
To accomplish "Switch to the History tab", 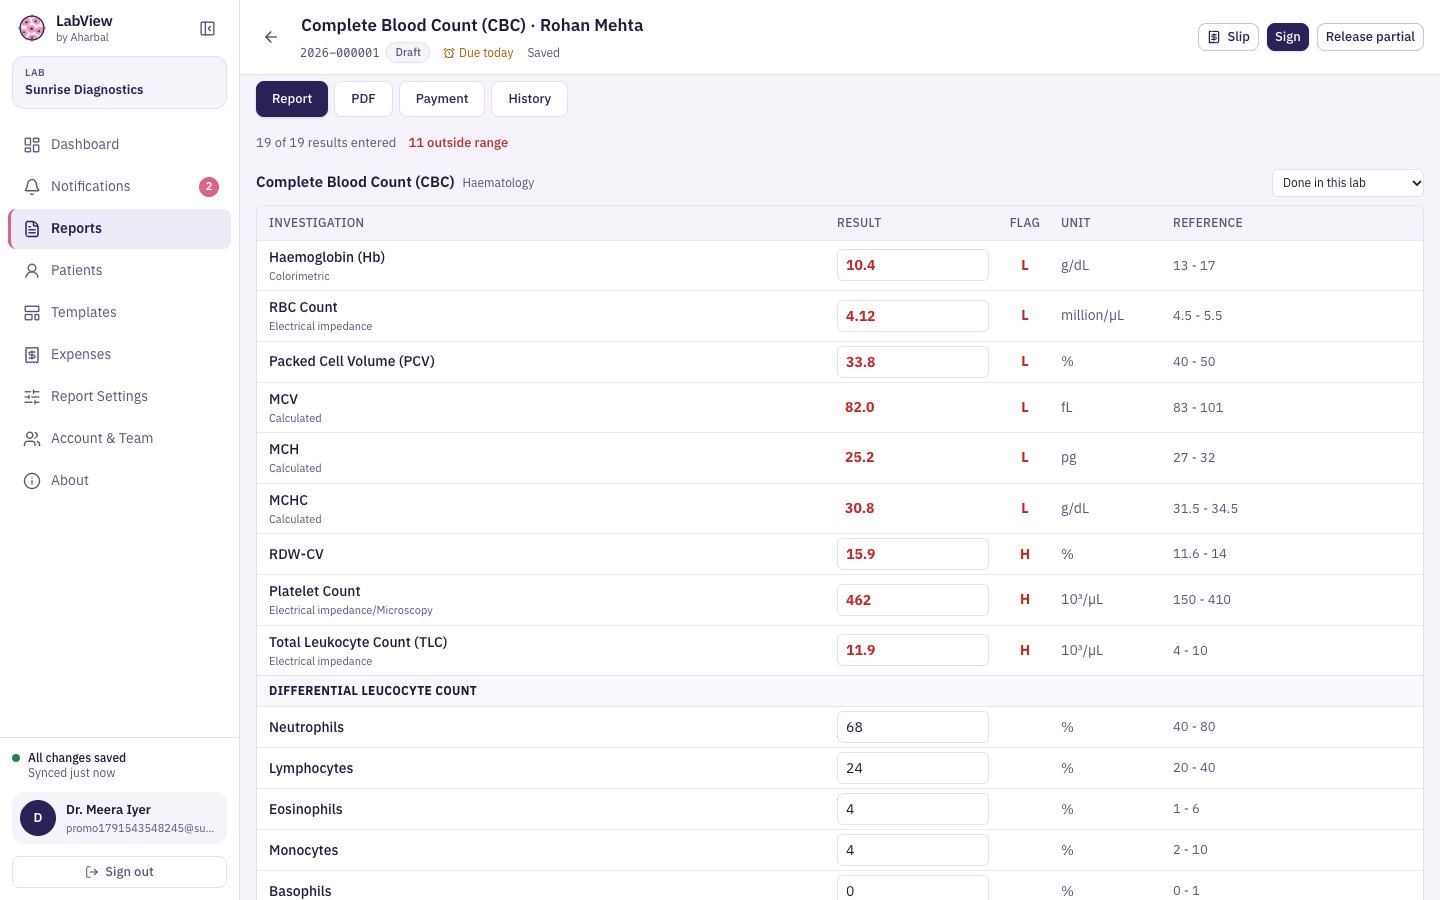I will (529, 99).
